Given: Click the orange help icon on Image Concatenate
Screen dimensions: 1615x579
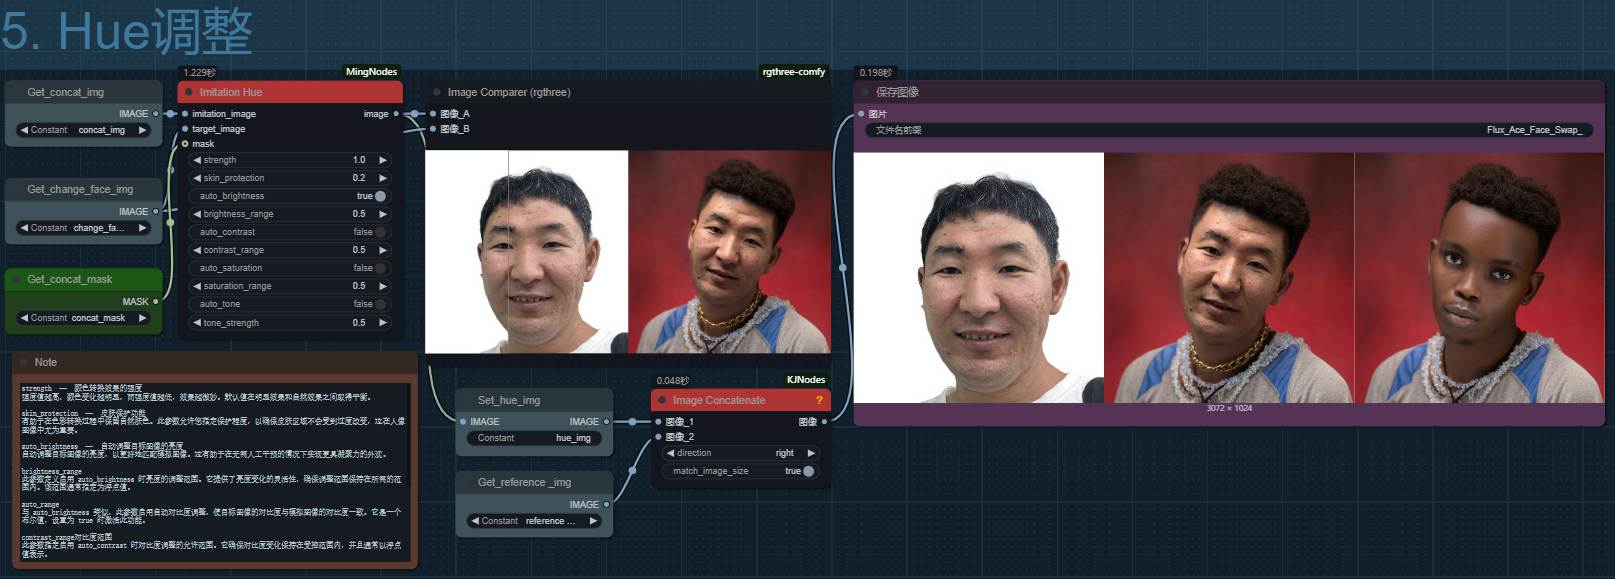Looking at the screenshot, I should tap(819, 400).
